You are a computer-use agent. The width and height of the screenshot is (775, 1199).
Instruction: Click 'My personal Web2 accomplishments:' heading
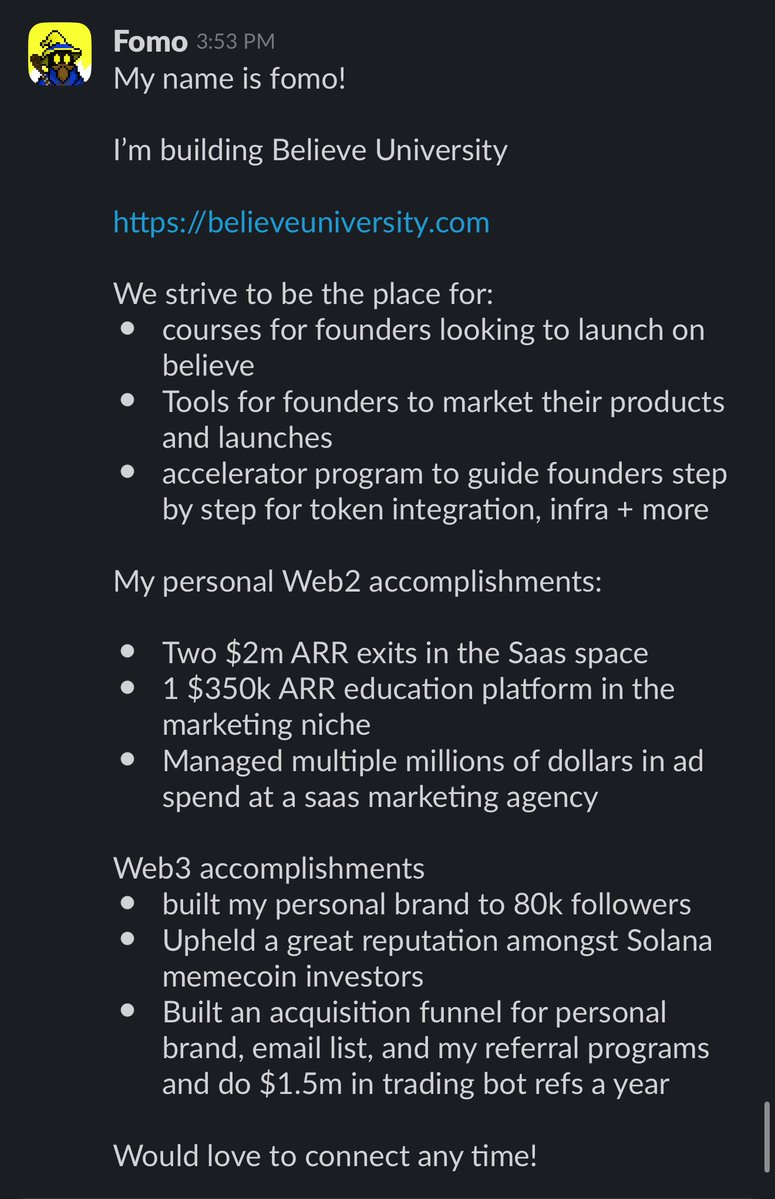click(x=358, y=581)
